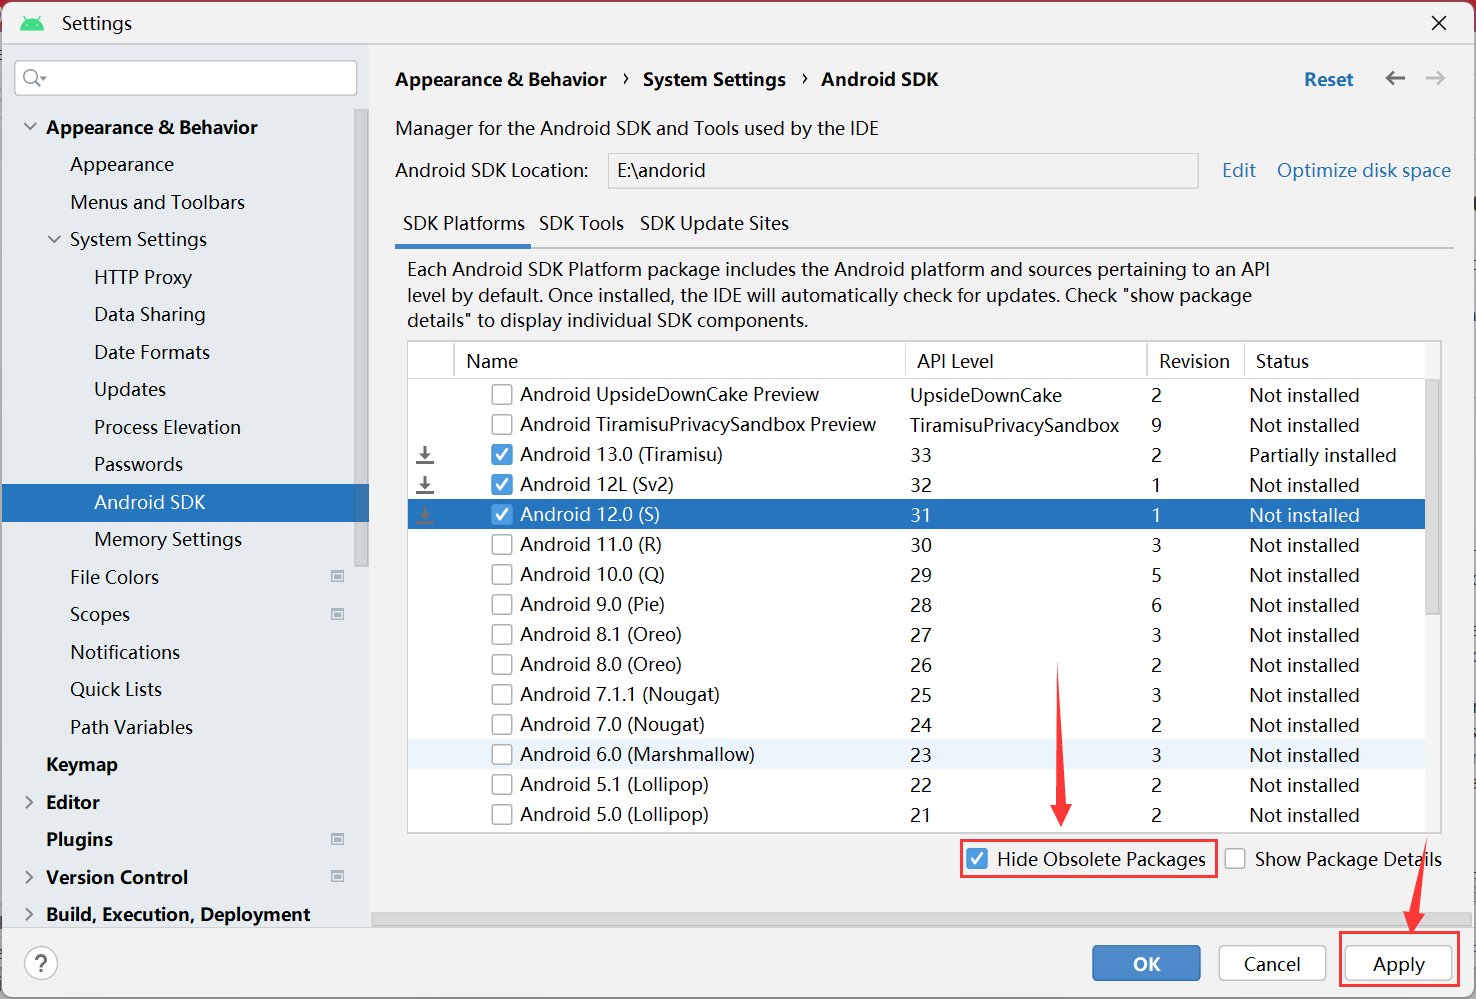The height and width of the screenshot is (999, 1476).
Task: Expand Build, Execution, Deployment section
Action: tap(29, 914)
